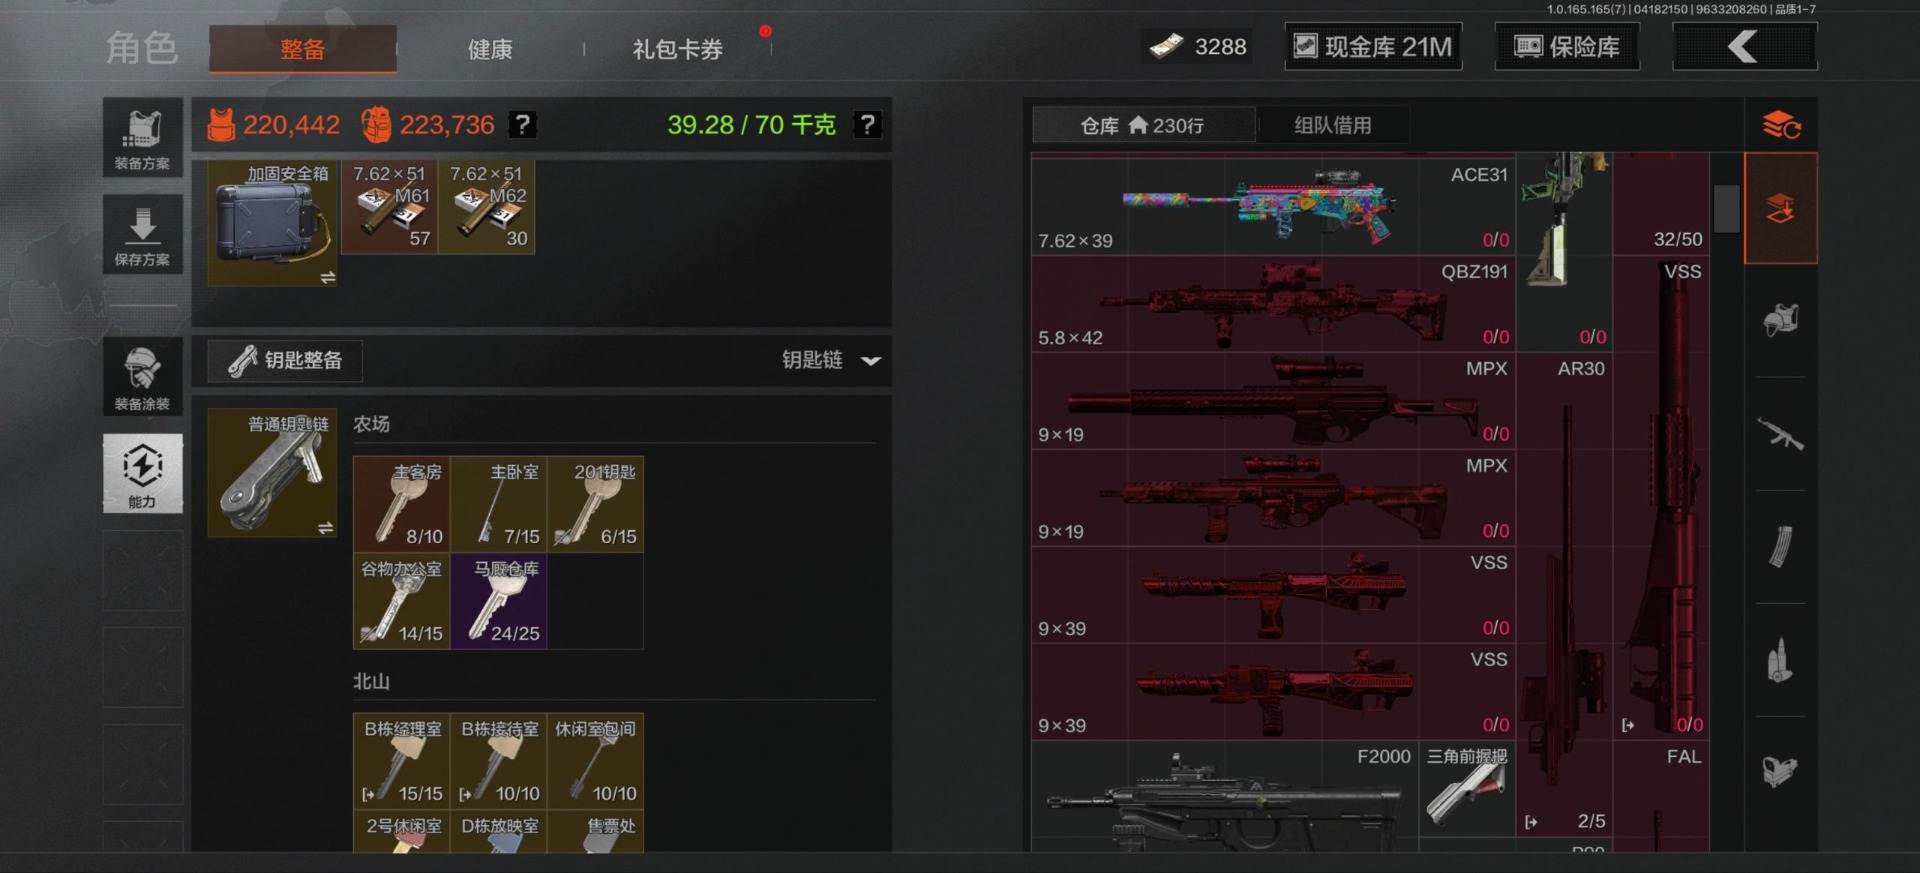Open the 现金库 21M cash vault
This screenshot has width=1920, height=873.
click(1373, 47)
